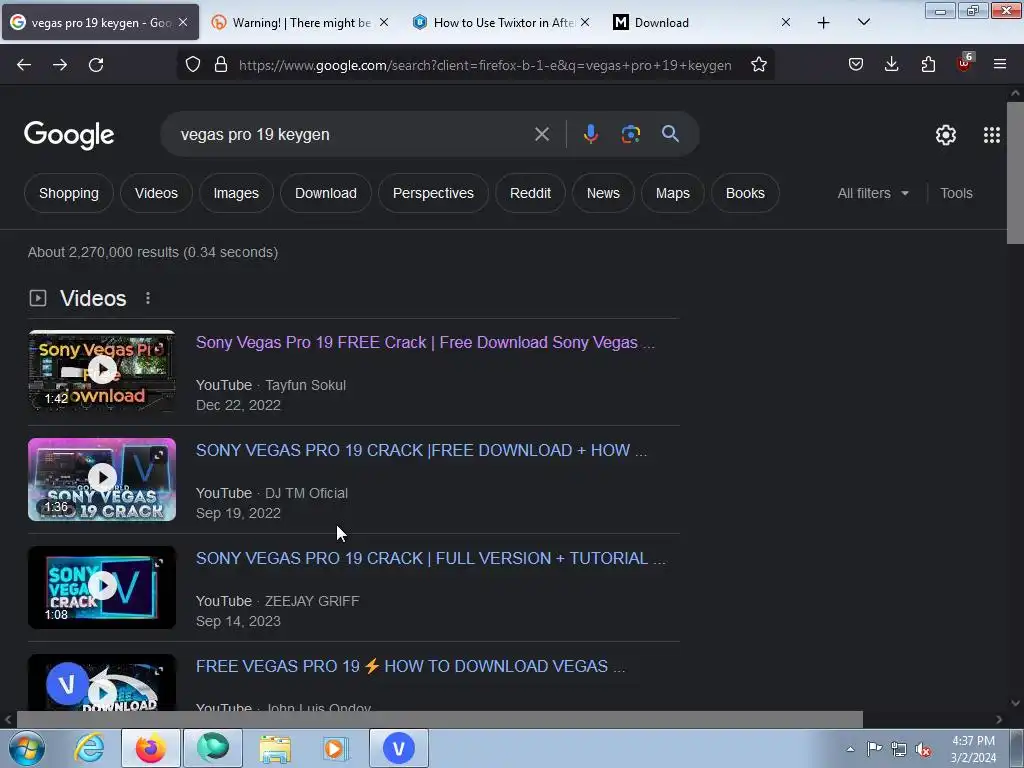This screenshot has height=768, width=1024.
Task: Open the tracking protection shield icon
Action: 193,65
